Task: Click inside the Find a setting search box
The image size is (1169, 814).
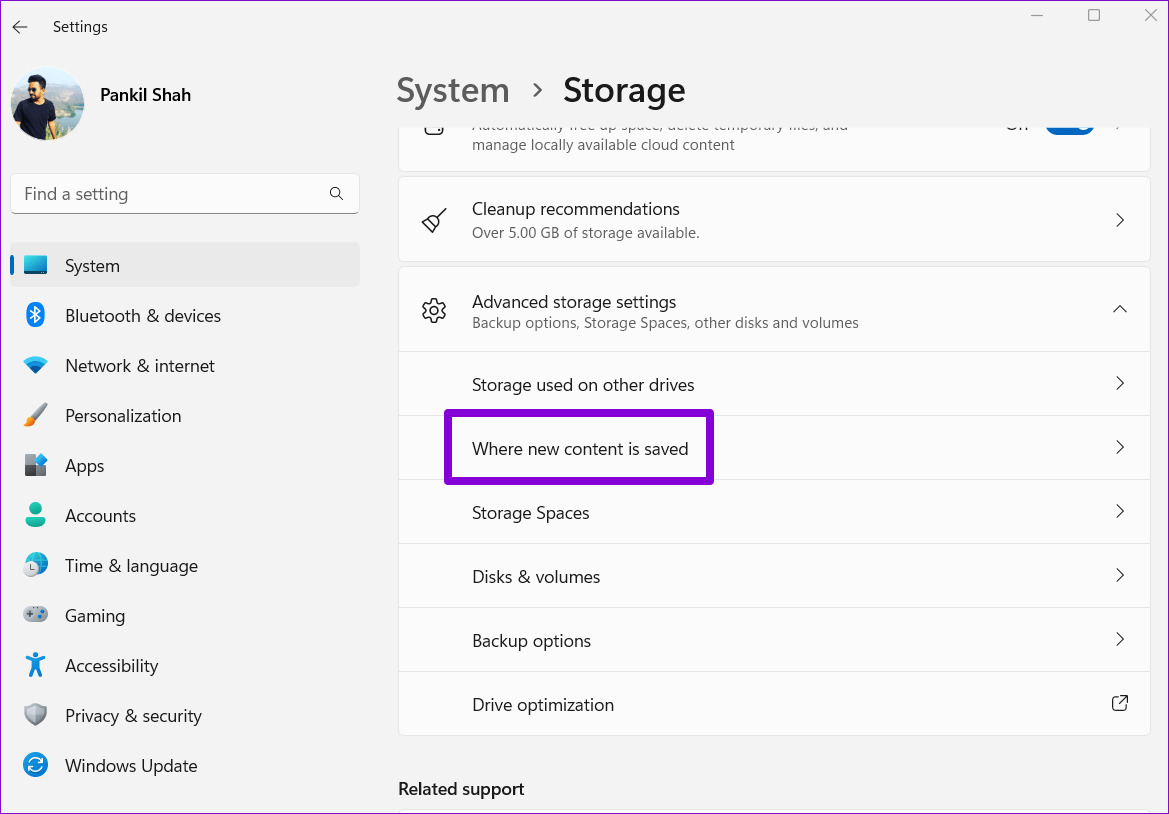Action: point(185,193)
